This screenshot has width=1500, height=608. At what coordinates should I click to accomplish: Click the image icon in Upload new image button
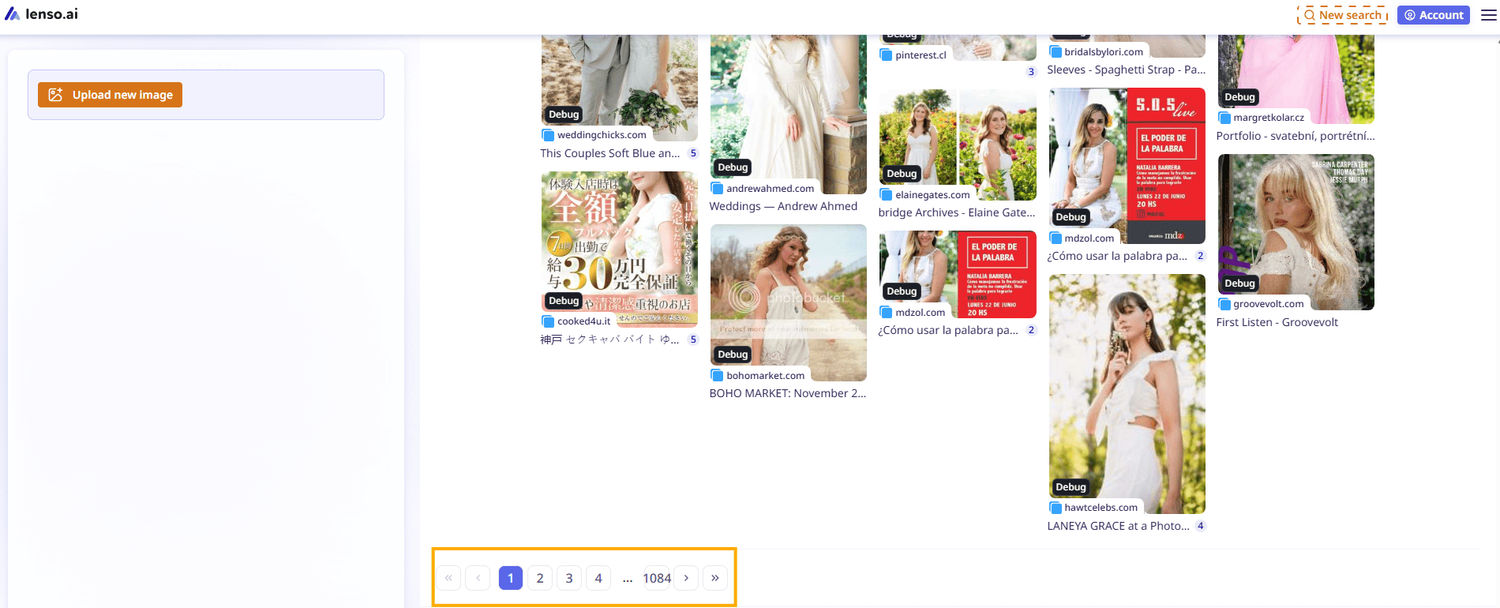(56, 94)
